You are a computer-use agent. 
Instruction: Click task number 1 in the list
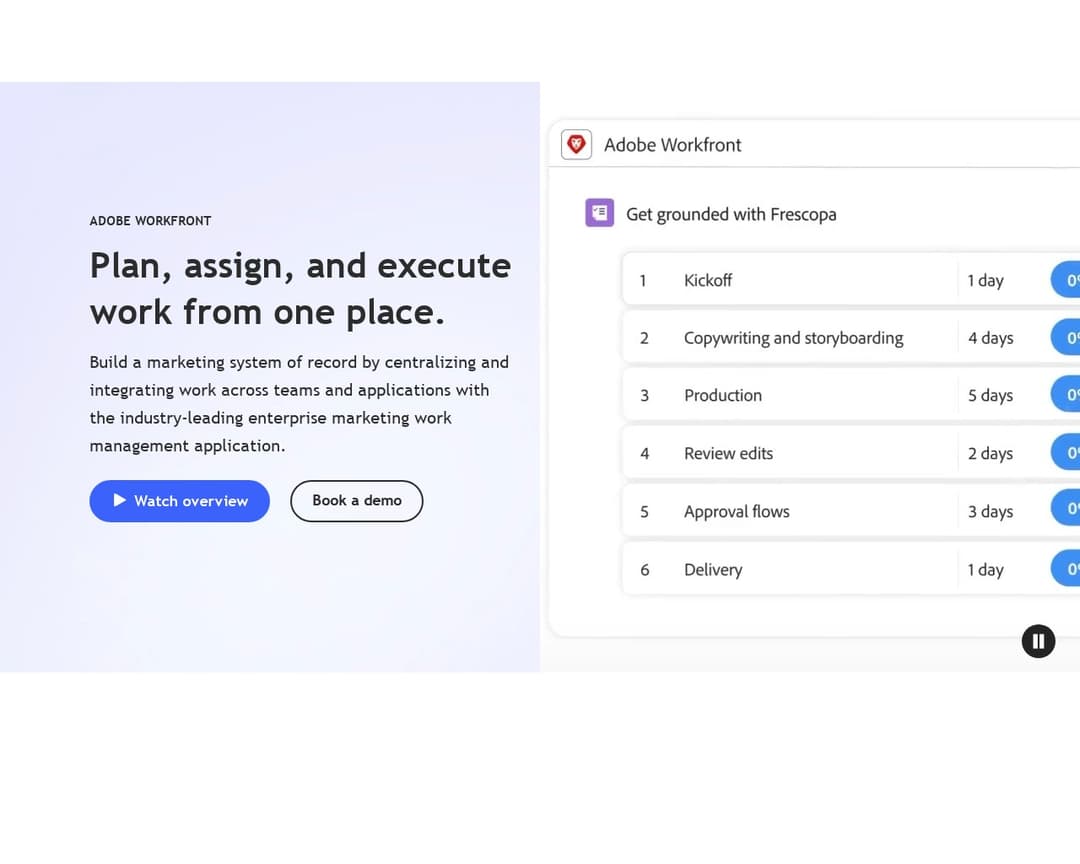tap(643, 280)
